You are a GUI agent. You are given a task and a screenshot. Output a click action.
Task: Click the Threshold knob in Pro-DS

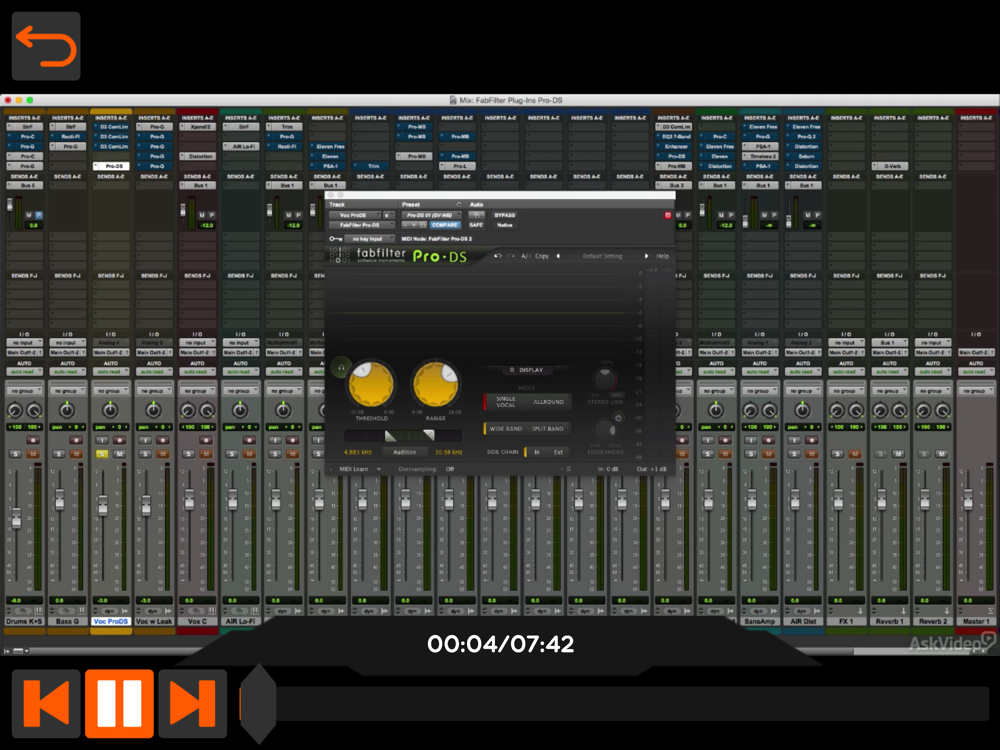point(371,385)
